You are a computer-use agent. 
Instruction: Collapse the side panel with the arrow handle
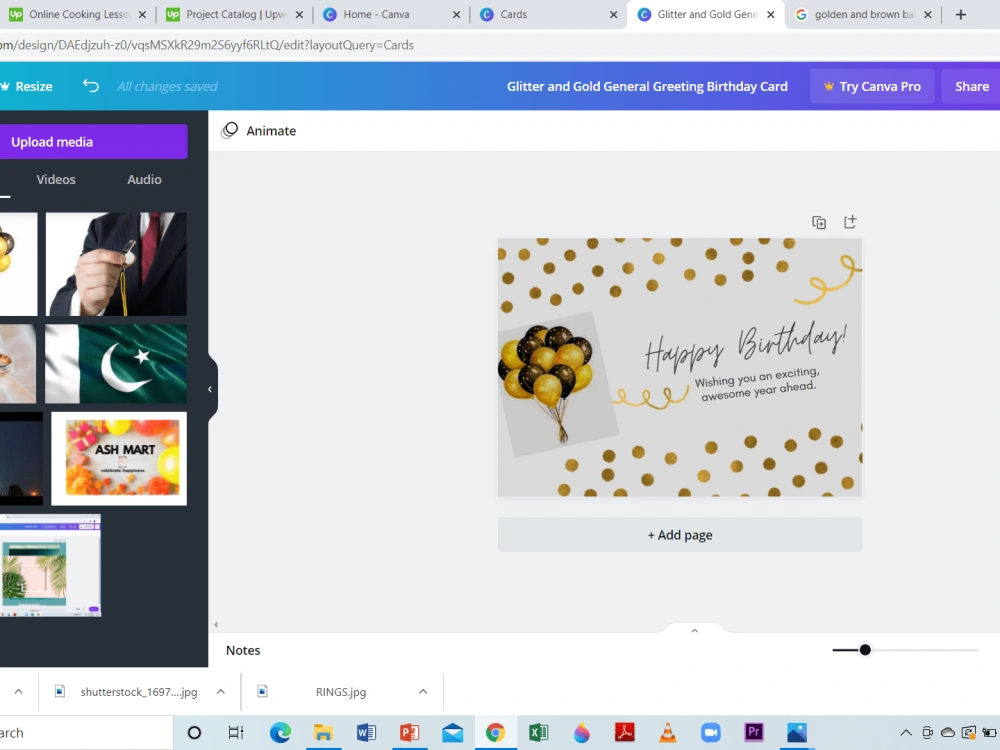pyautogui.click(x=210, y=389)
